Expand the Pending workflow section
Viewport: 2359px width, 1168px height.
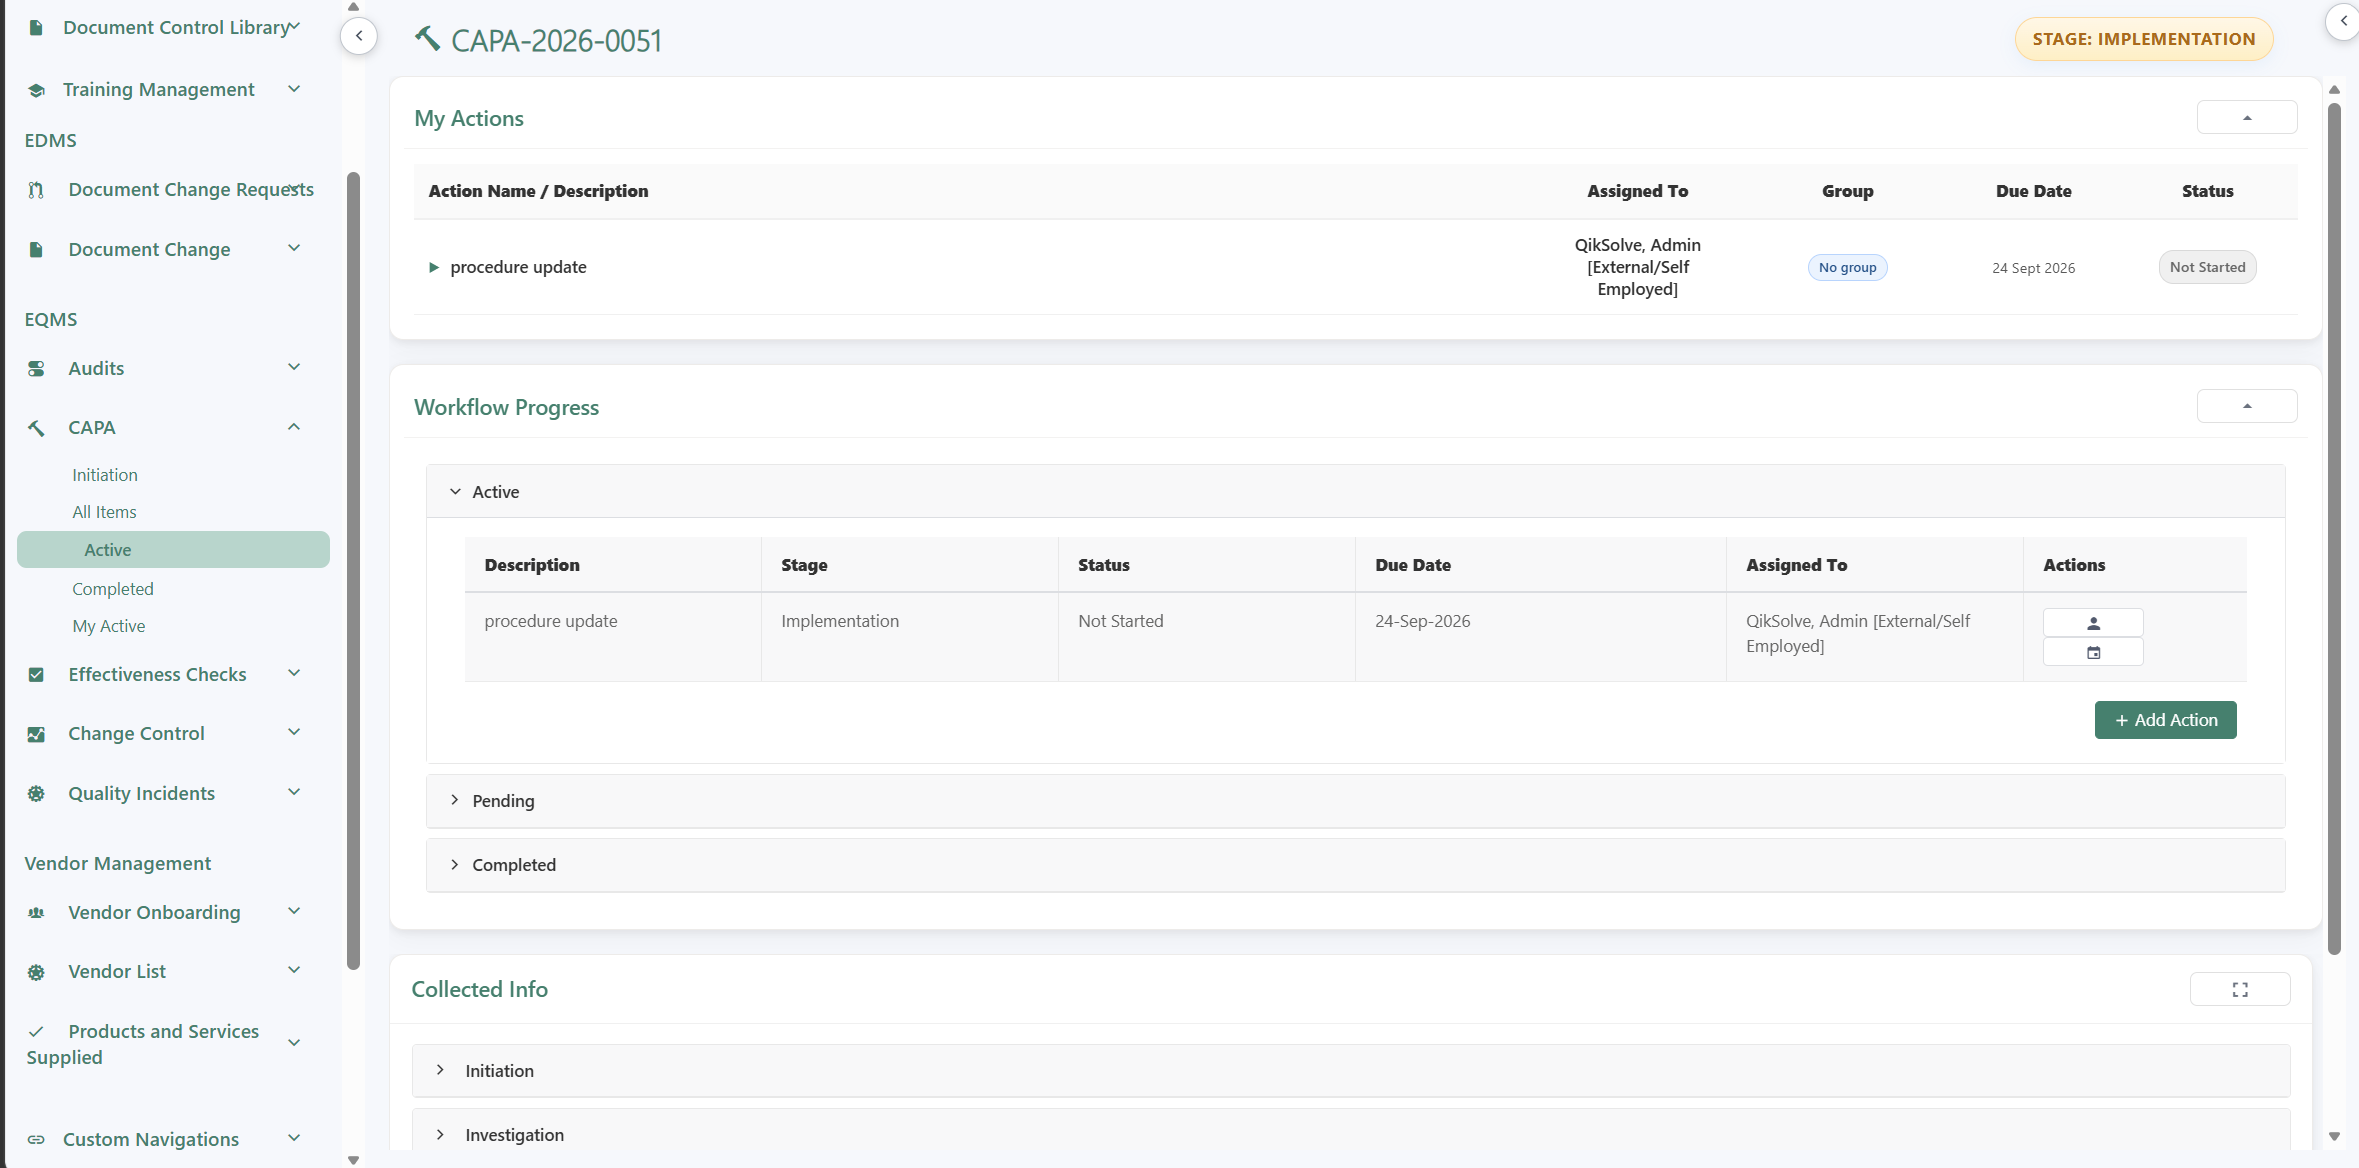(455, 800)
